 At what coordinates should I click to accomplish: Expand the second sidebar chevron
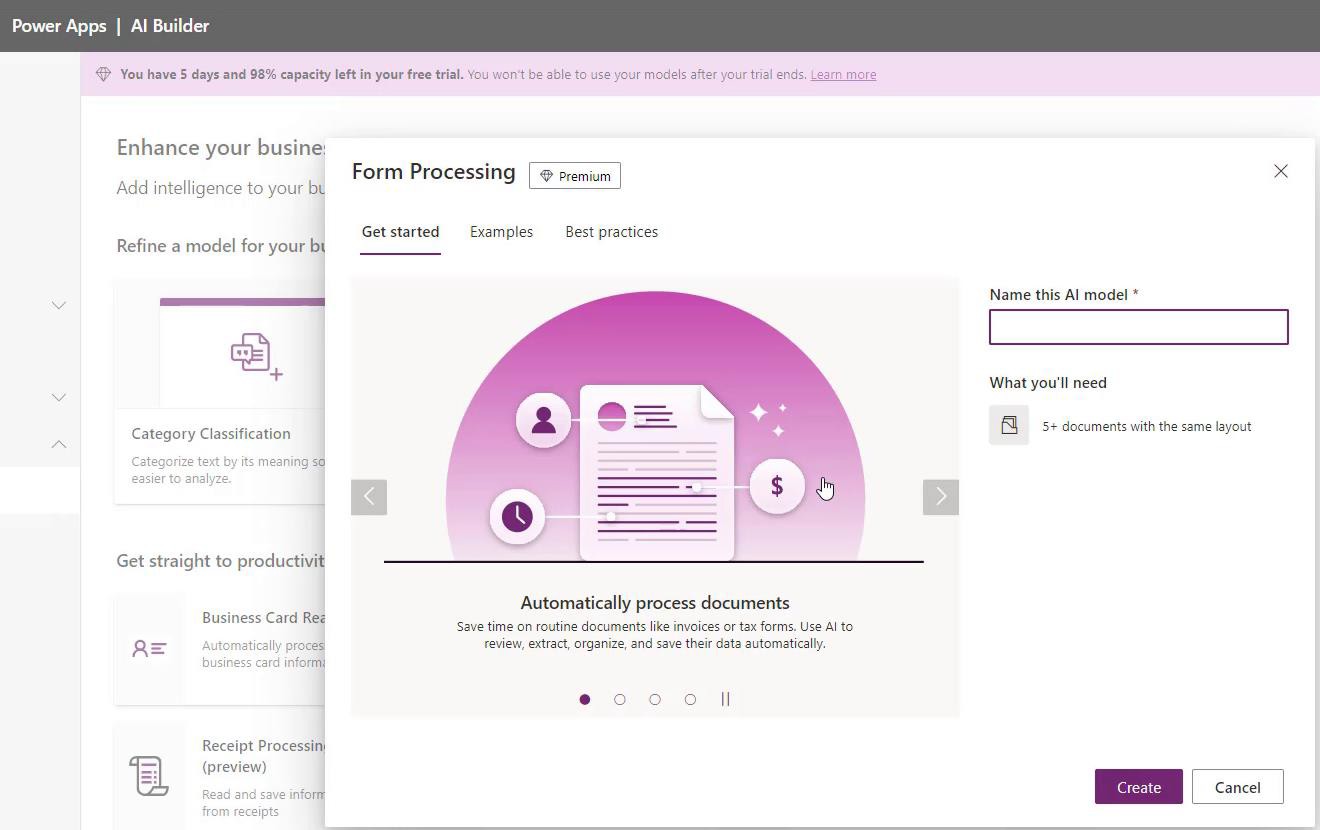click(x=59, y=397)
